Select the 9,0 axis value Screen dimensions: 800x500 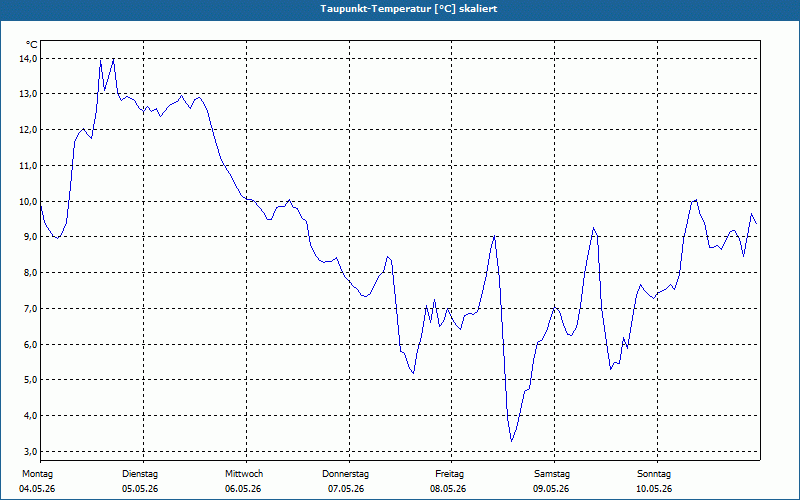[x=30, y=237]
